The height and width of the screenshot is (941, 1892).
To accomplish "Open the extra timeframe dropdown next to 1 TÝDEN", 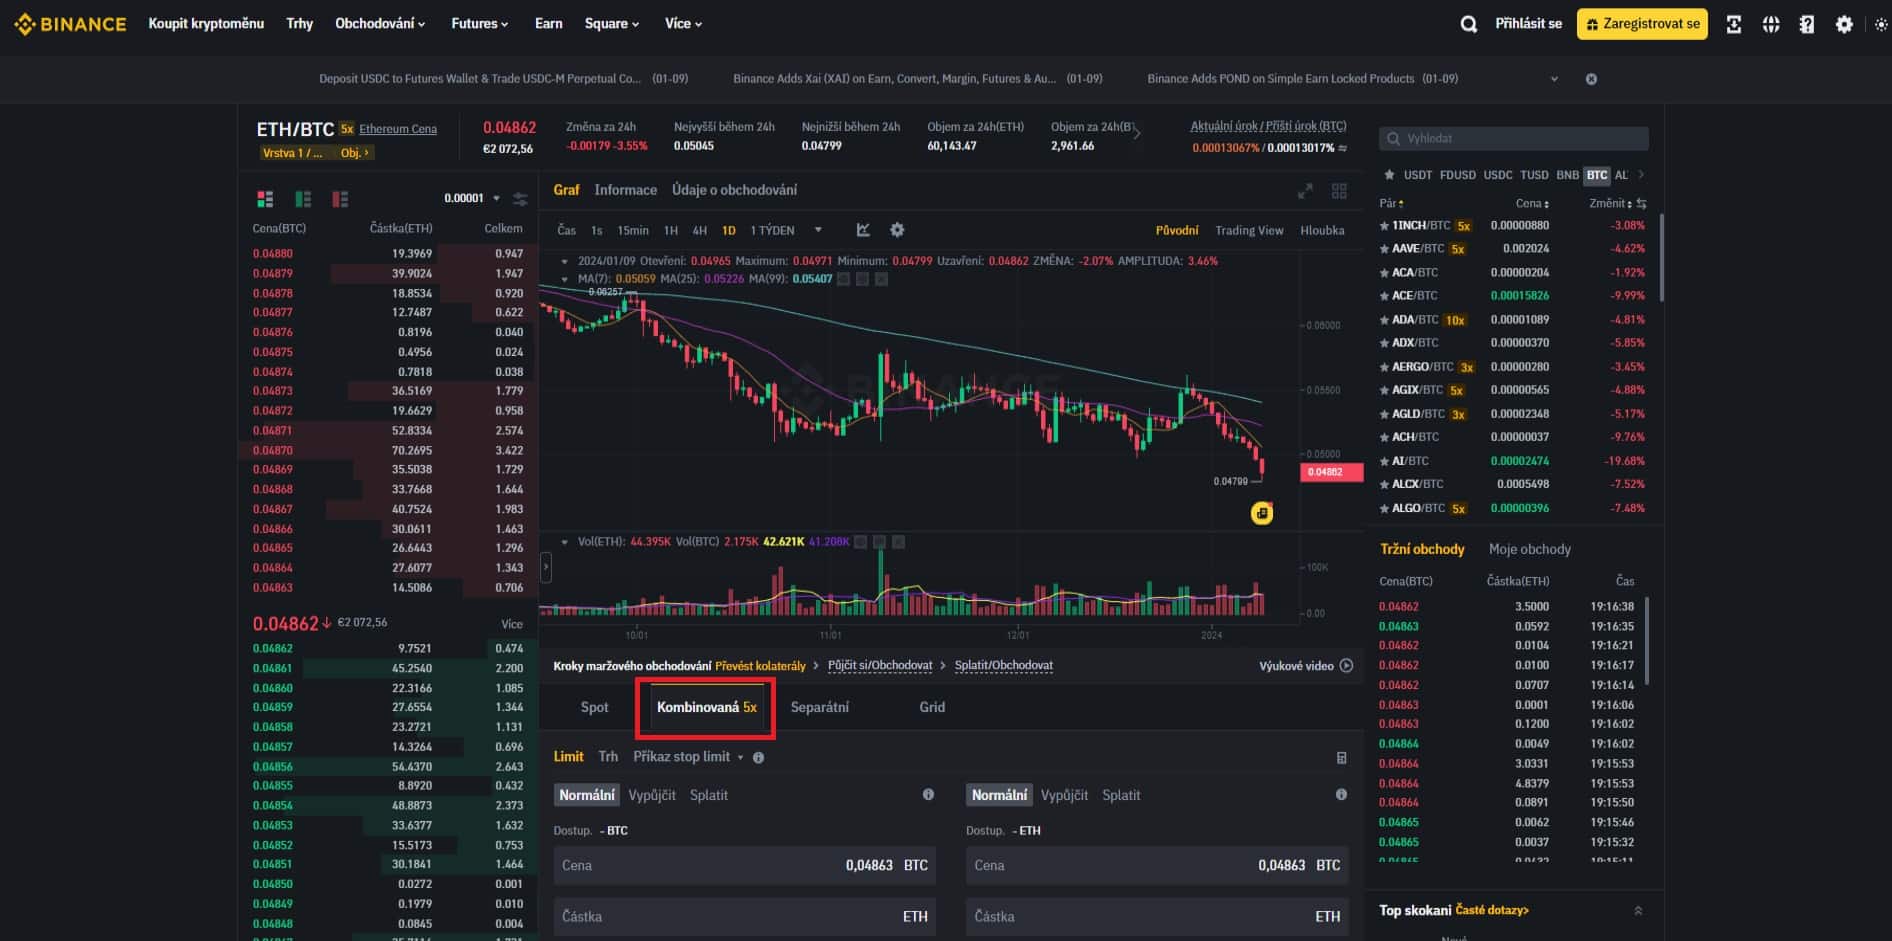I will pos(818,230).
